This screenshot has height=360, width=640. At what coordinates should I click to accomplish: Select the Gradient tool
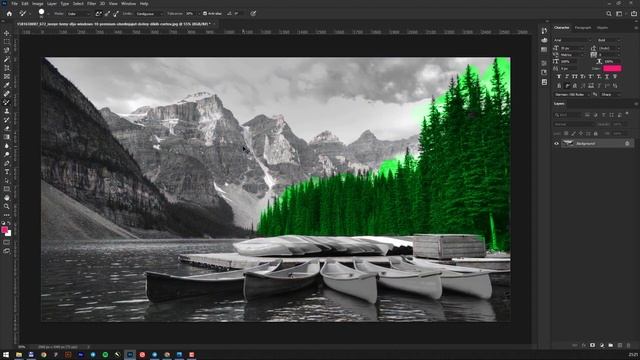pos(7,137)
